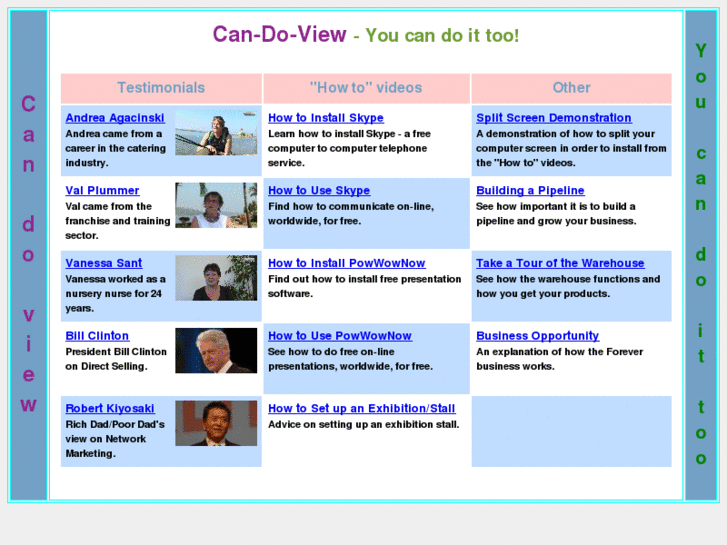This screenshot has width=727, height=545.
Task: Open How to Install PowWowNow link
Action: point(346,263)
